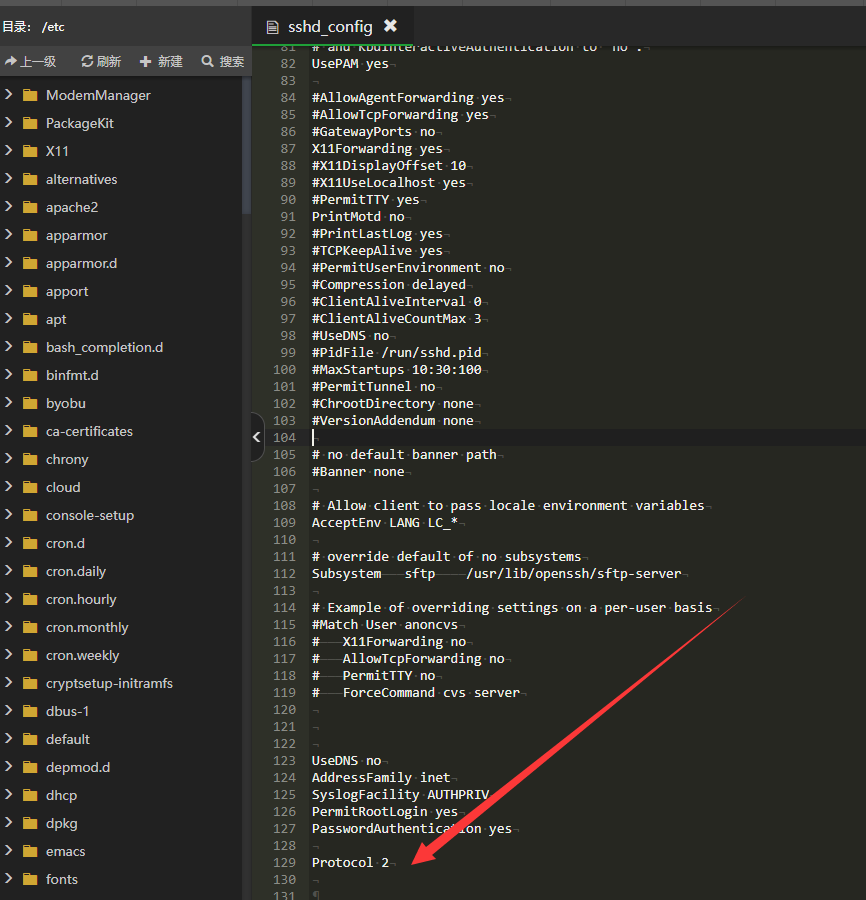Expand the apparmor.d folder chevron

tap(8, 264)
